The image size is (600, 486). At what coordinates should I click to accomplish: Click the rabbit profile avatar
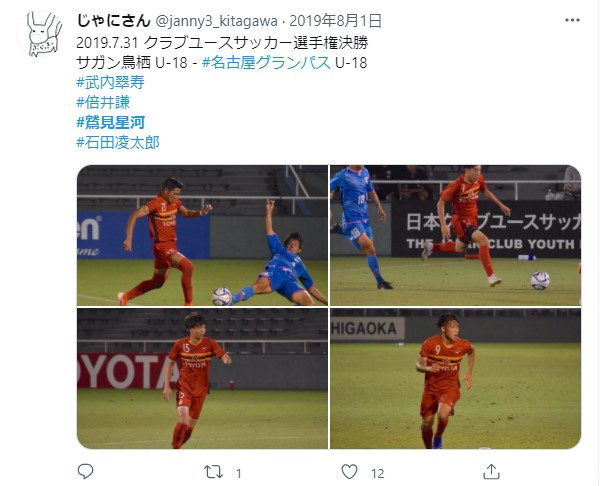(41, 34)
